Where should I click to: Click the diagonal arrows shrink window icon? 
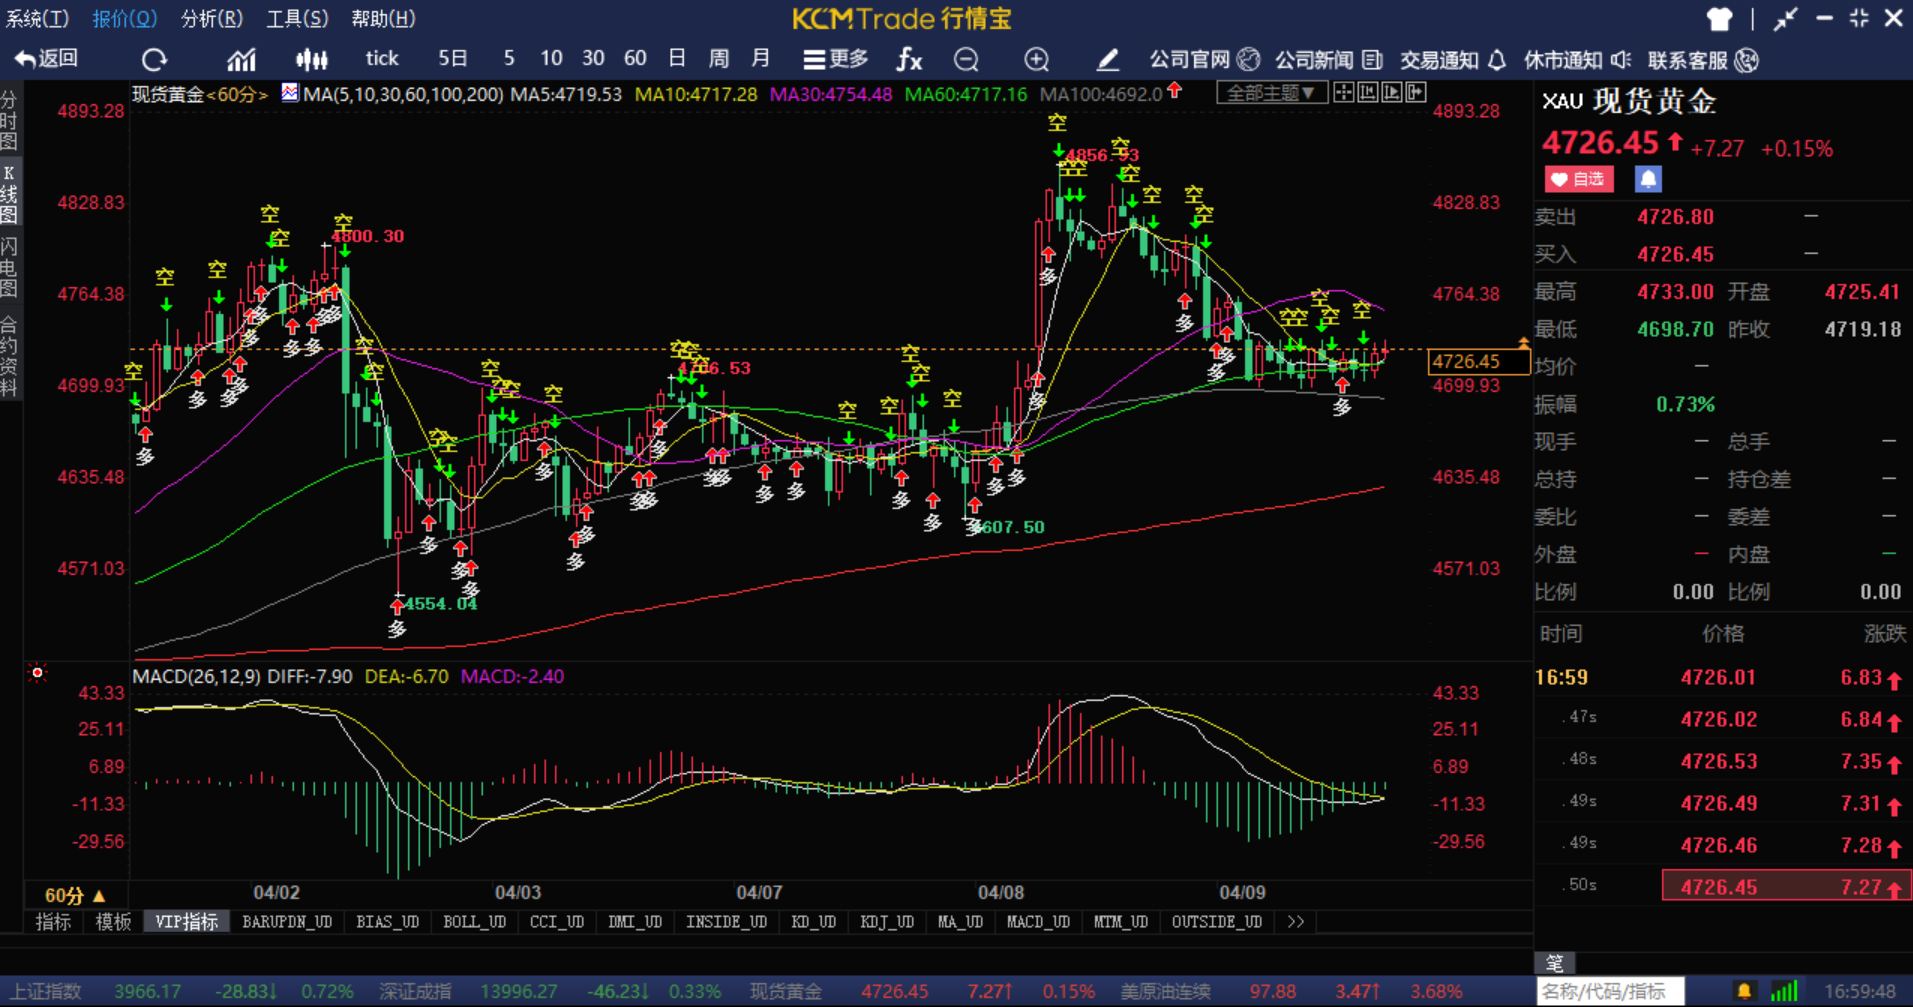pyautogui.click(x=1786, y=18)
